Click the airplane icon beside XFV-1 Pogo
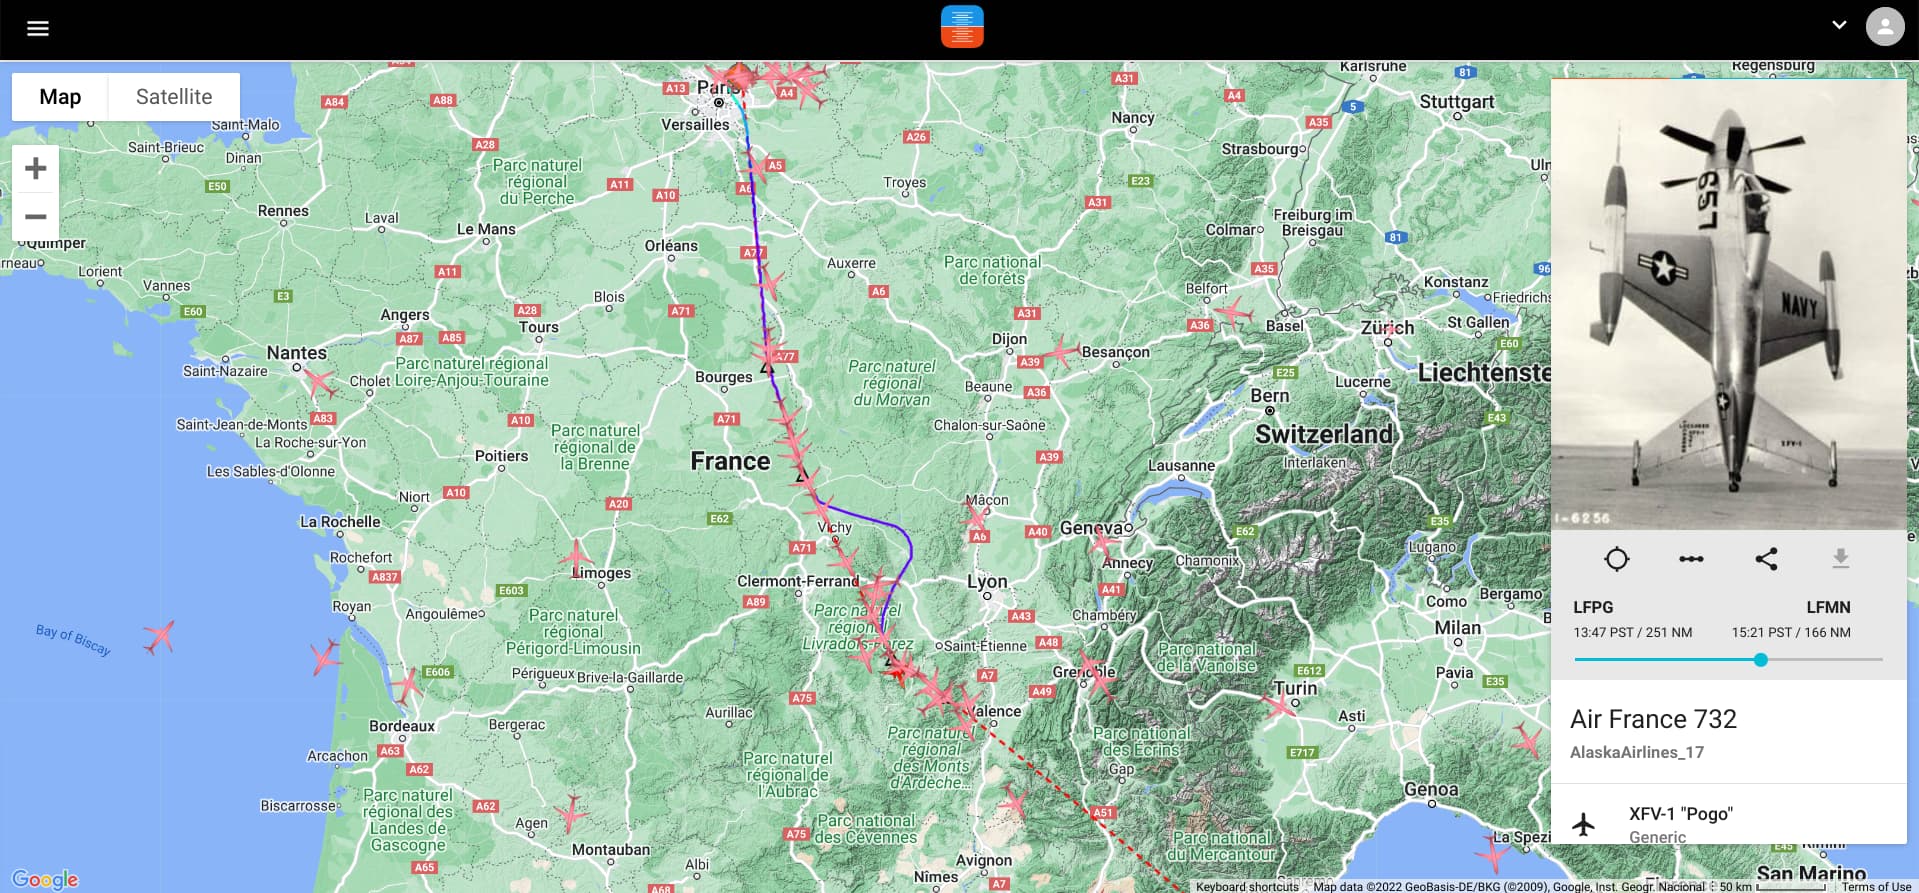 coord(1583,824)
